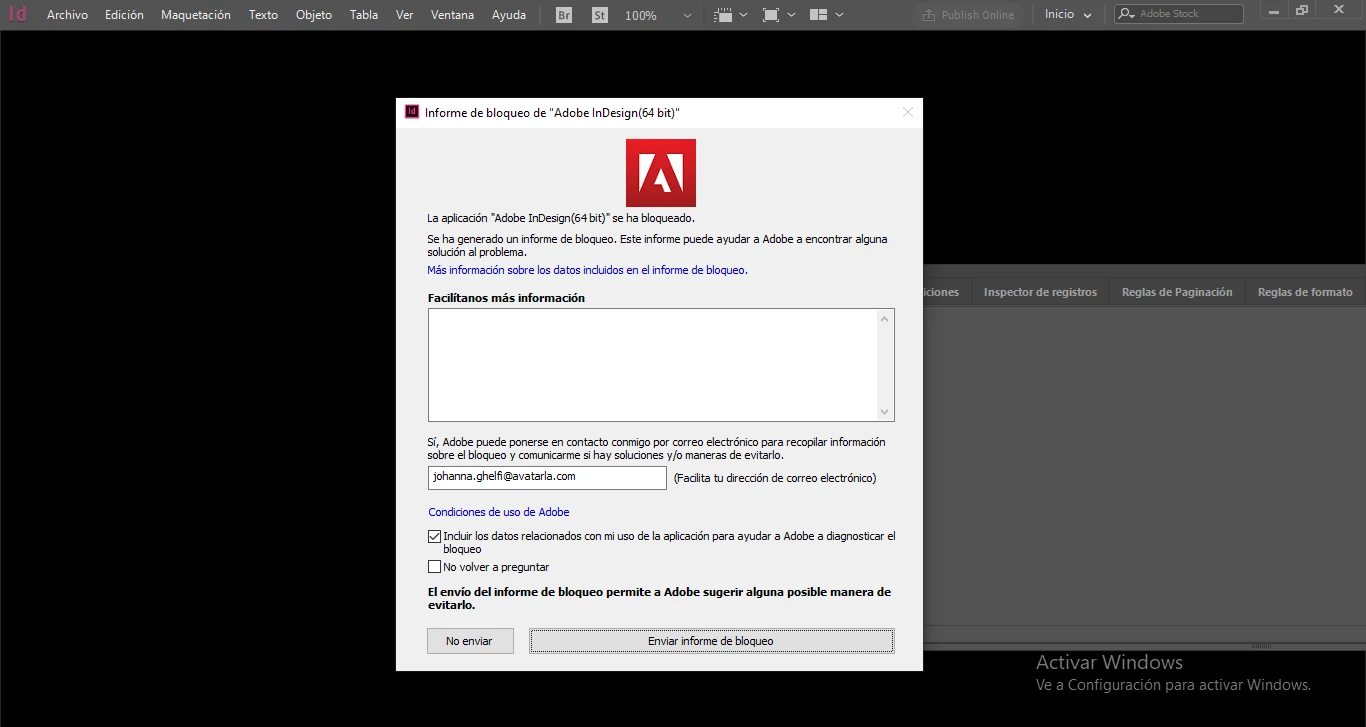
Task: Restore down the InDesign window
Action: 1301,10
